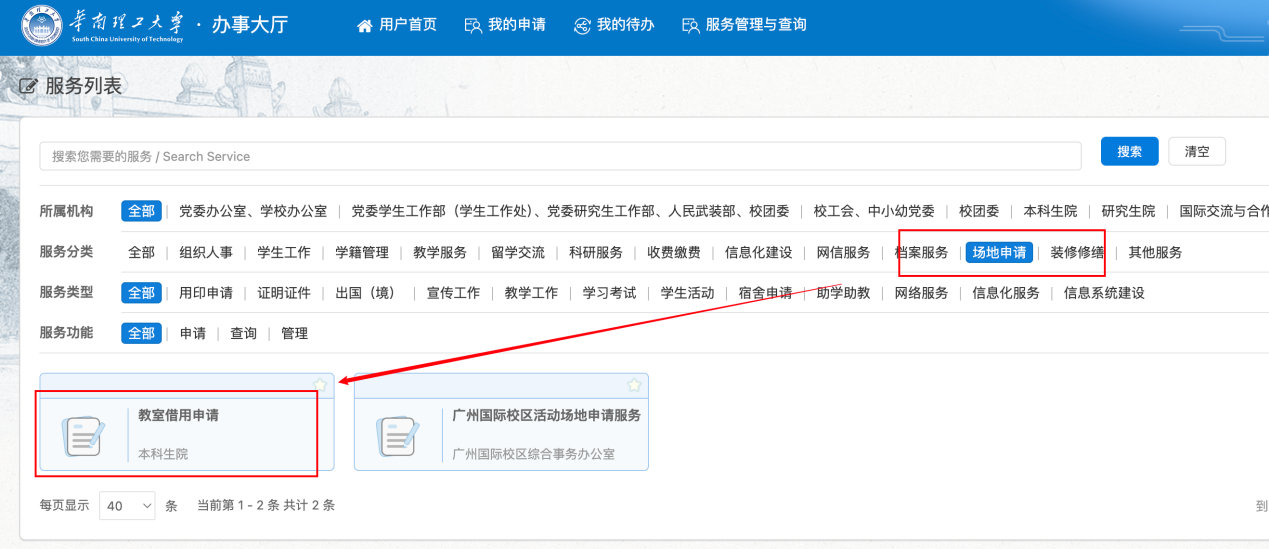Go to the 我的待办 page

tap(625, 25)
